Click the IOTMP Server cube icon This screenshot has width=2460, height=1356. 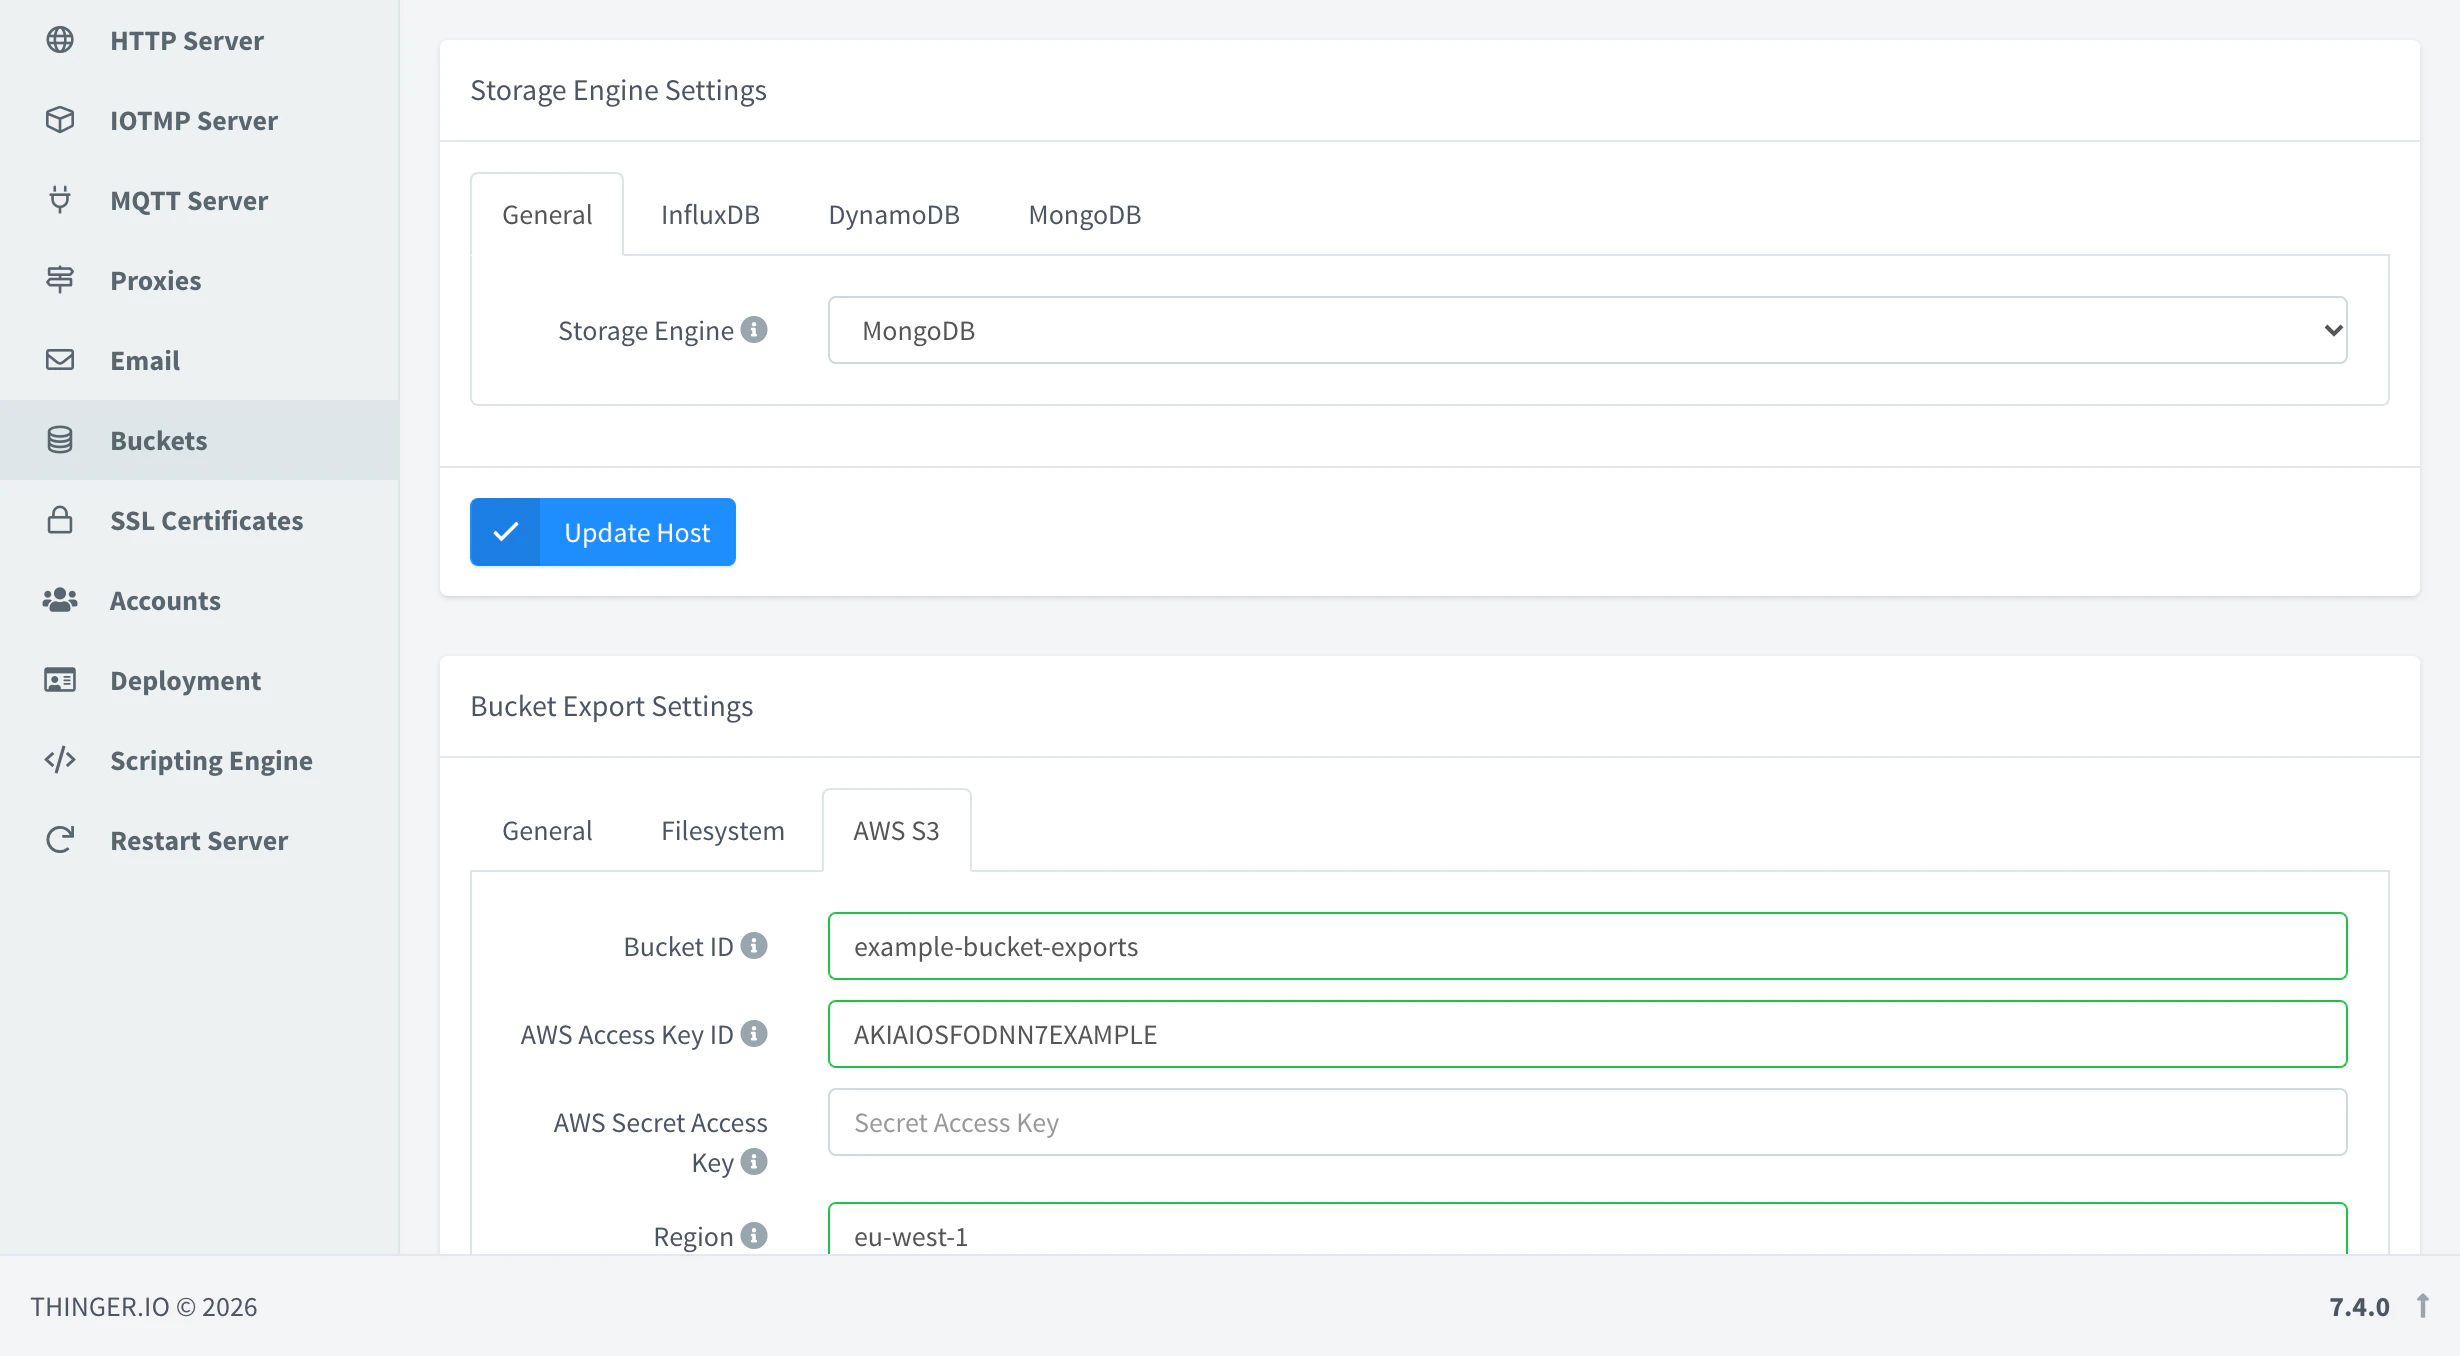point(60,120)
